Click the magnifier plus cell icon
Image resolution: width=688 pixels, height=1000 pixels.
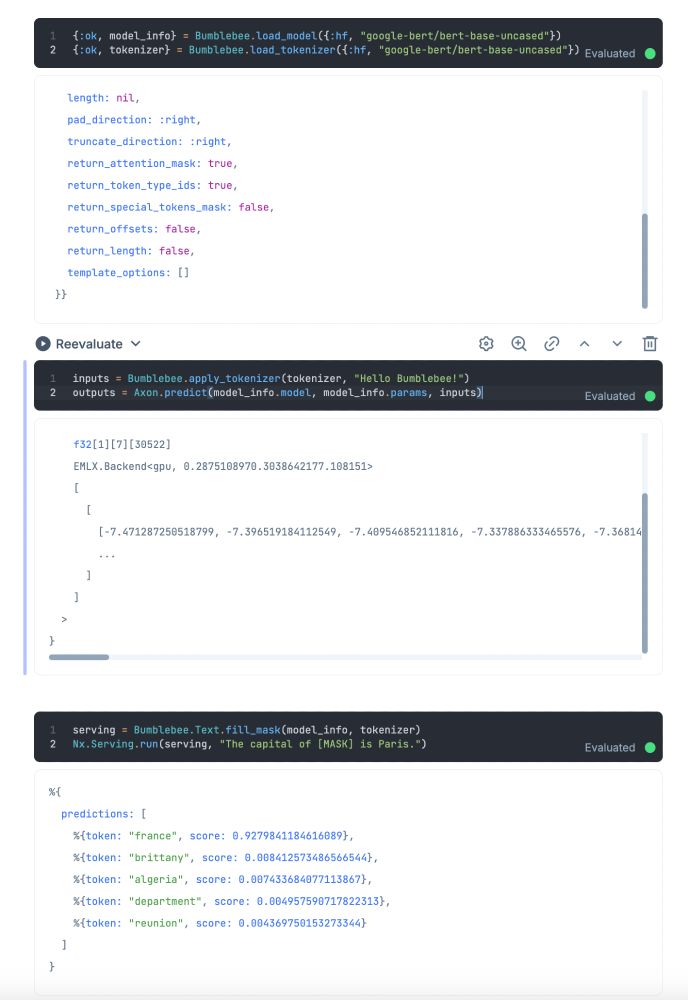pyautogui.click(x=519, y=344)
